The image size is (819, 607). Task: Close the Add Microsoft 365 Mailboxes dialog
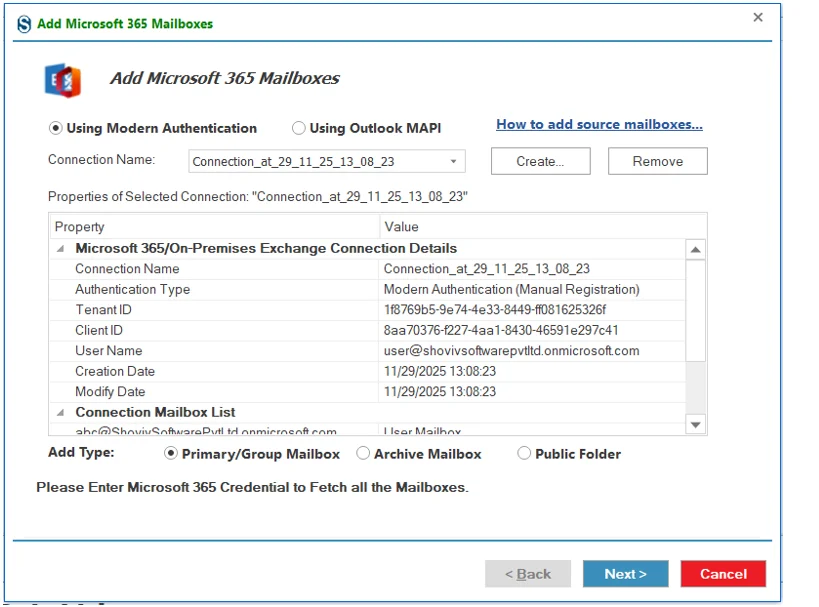(758, 17)
